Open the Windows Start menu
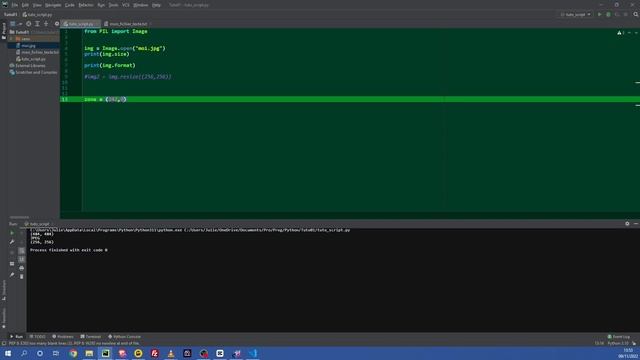 [x=8, y=353]
